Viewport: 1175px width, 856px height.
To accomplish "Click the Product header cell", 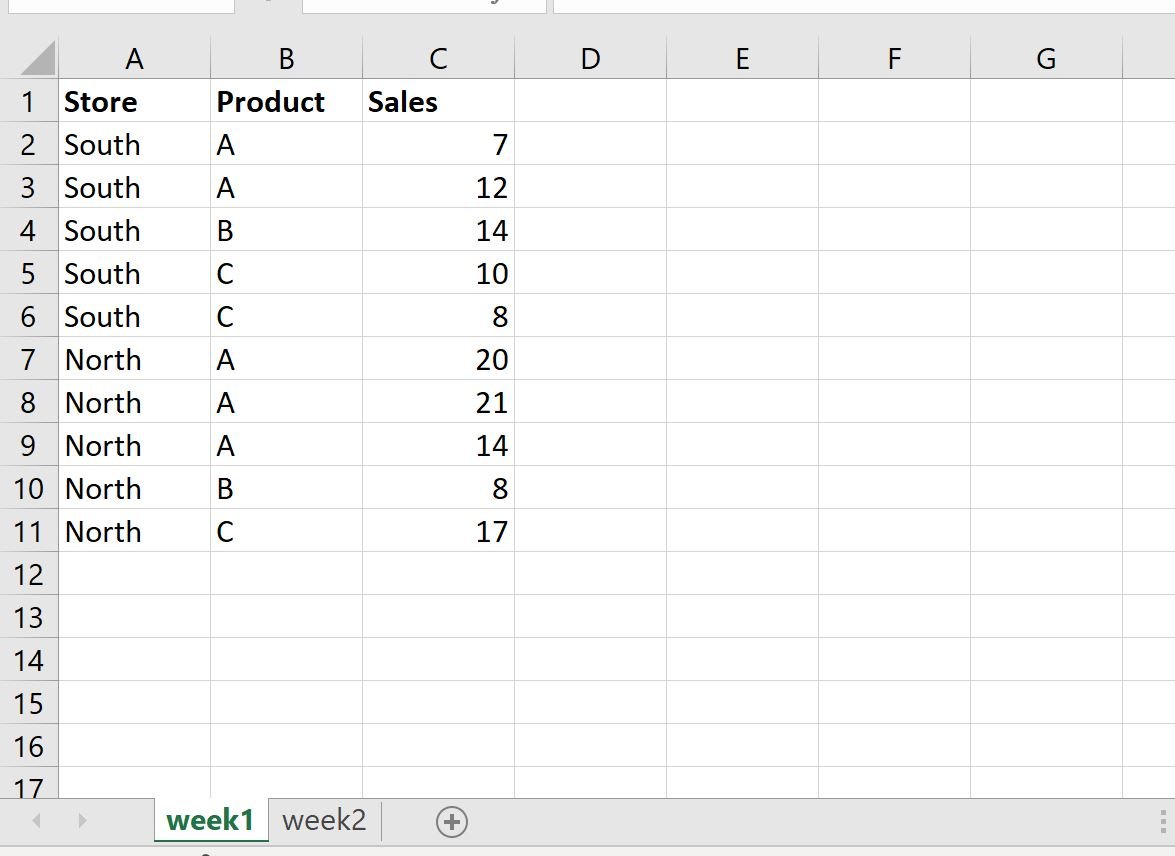I will pyautogui.click(x=286, y=101).
